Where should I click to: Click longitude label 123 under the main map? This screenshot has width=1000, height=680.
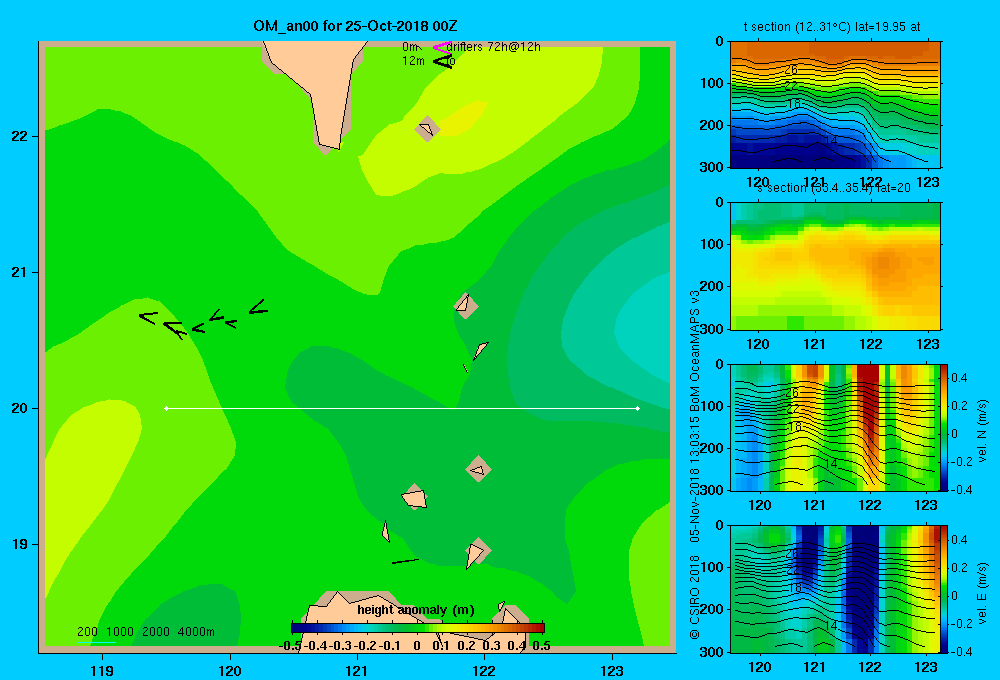tap(612, 670)
